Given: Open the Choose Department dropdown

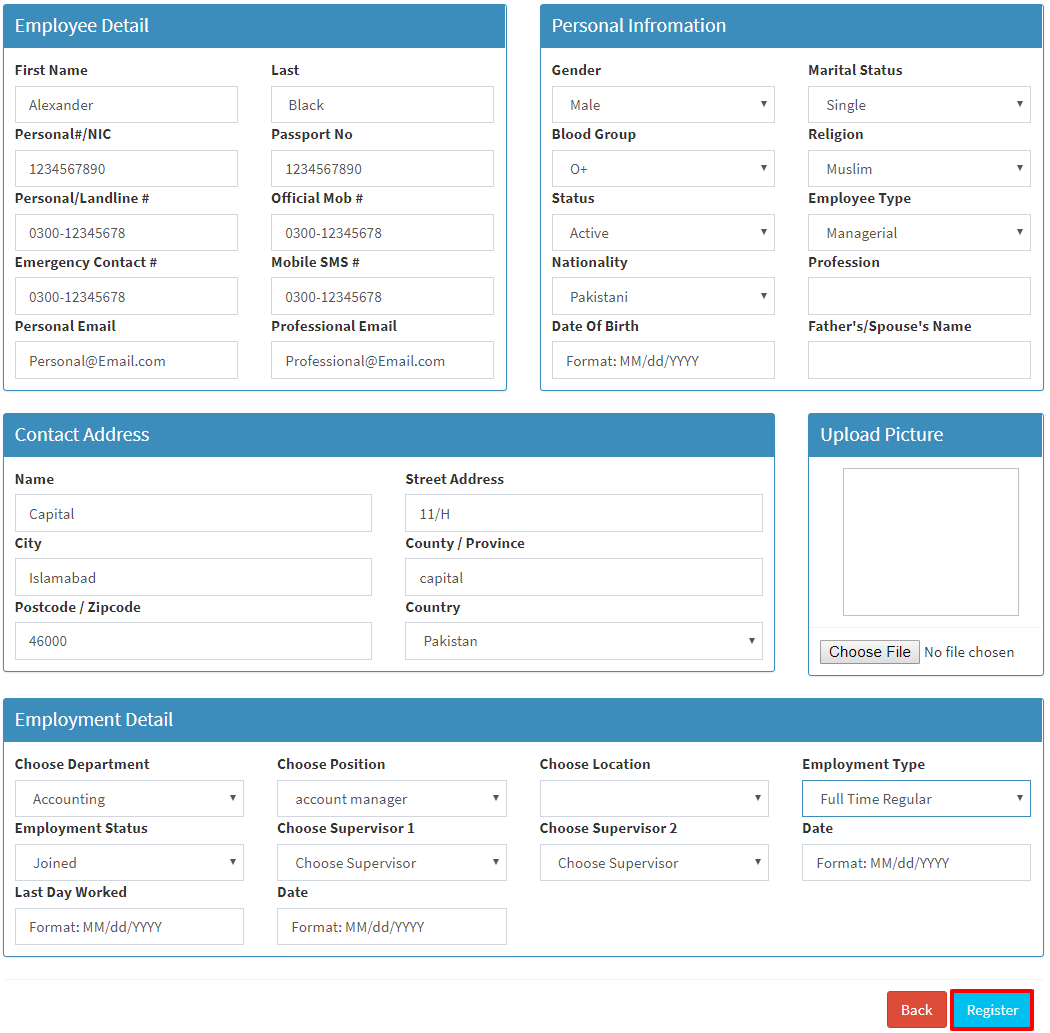Looking at the screenshot, I should click(129, 799).
